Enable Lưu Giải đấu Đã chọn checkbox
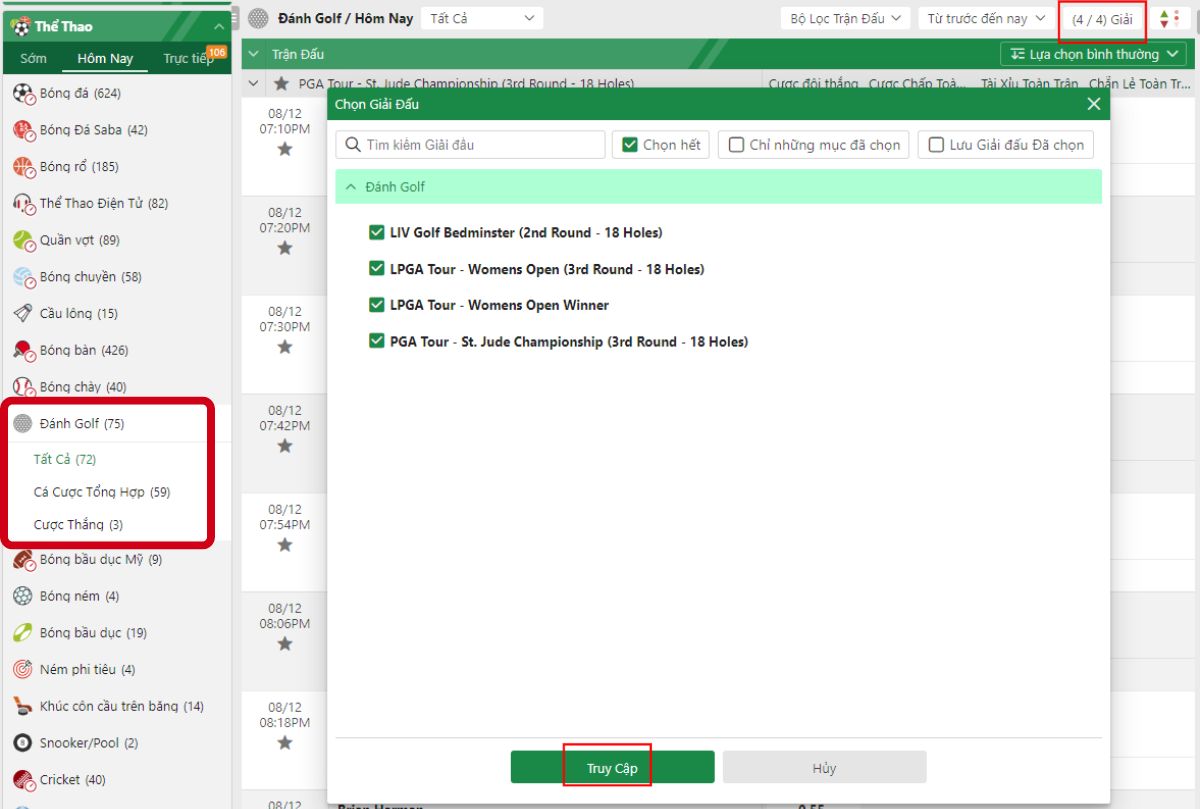1200x809 pixels. [936, 145]
